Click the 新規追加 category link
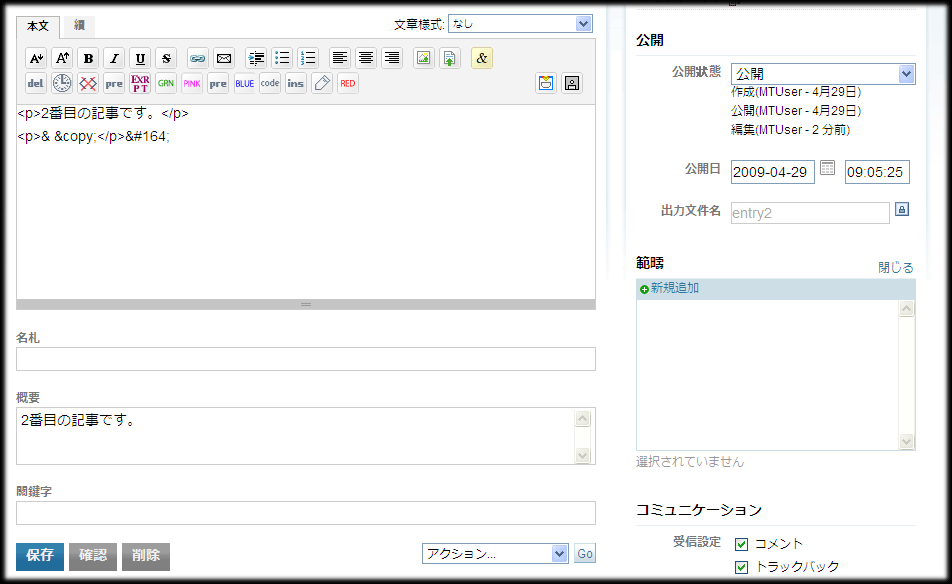 click(x=674, y=288)
